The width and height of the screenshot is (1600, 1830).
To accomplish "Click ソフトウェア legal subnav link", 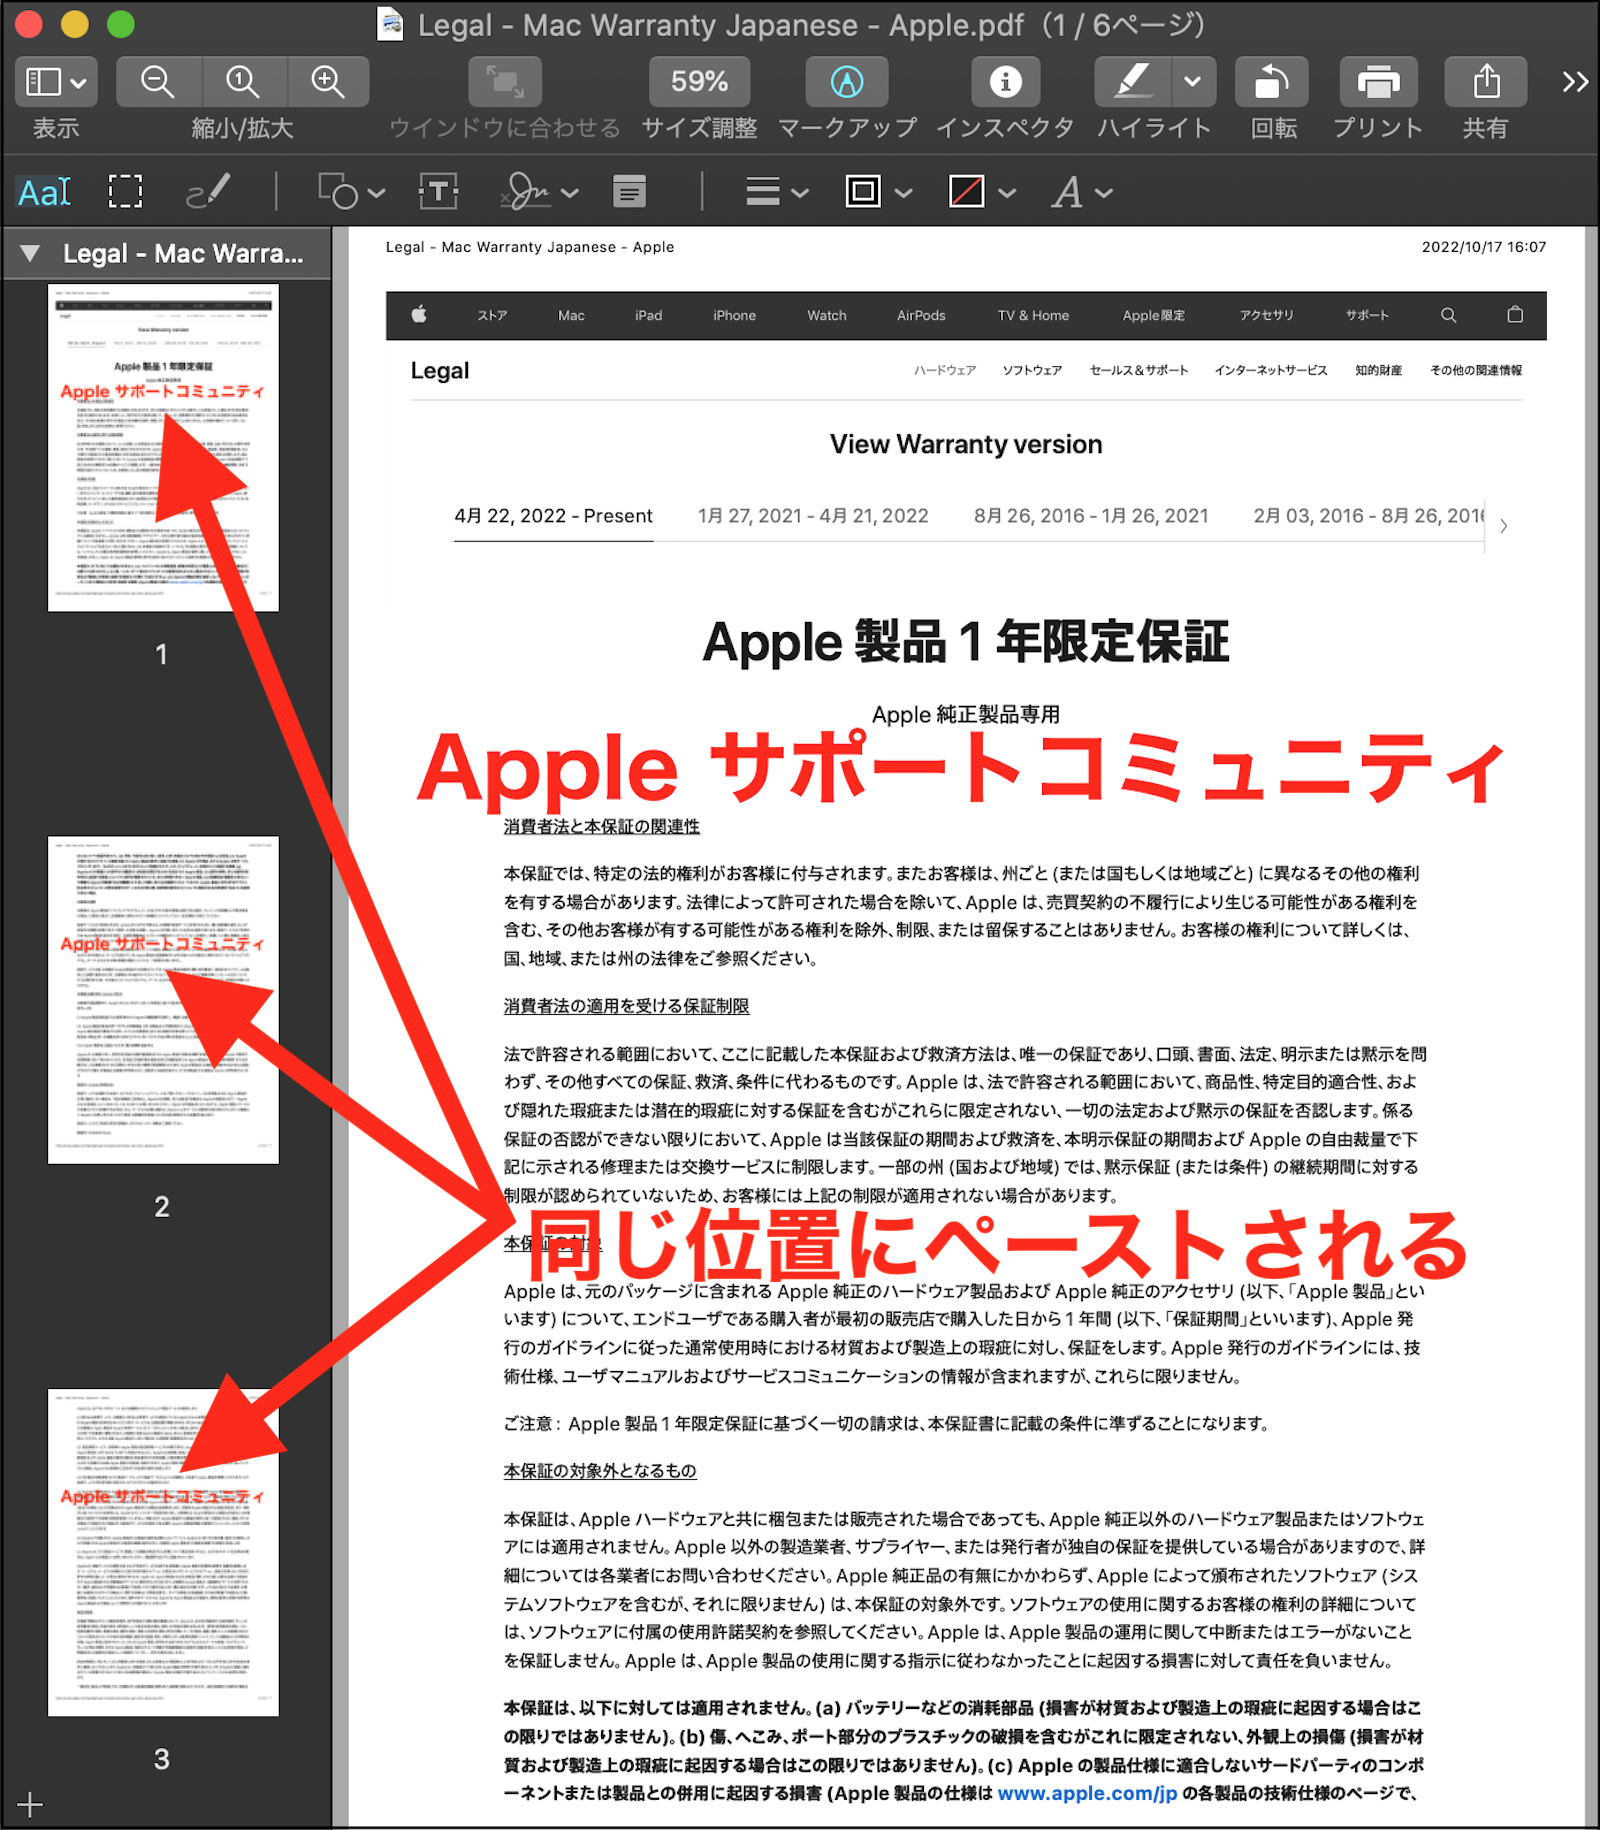I will [x=1032, y=370].
